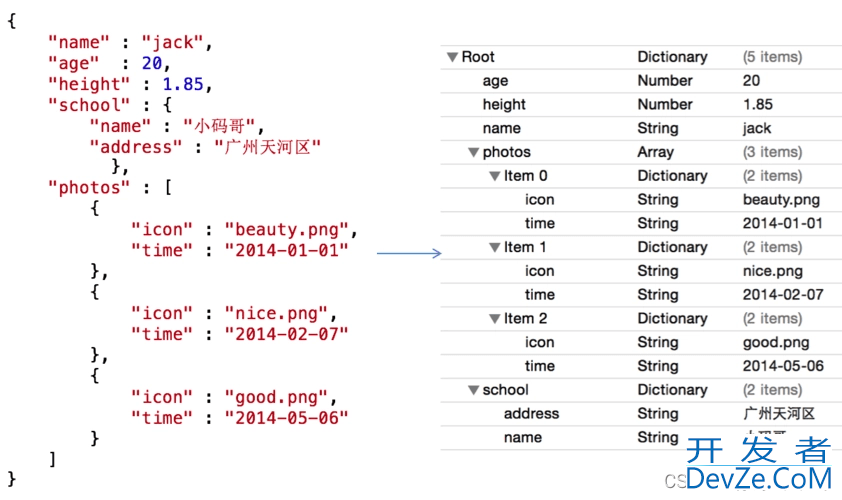Select the height key in the table
Image resolution: width=842 pixels, height=500 pixels.
tap(504, 104)
